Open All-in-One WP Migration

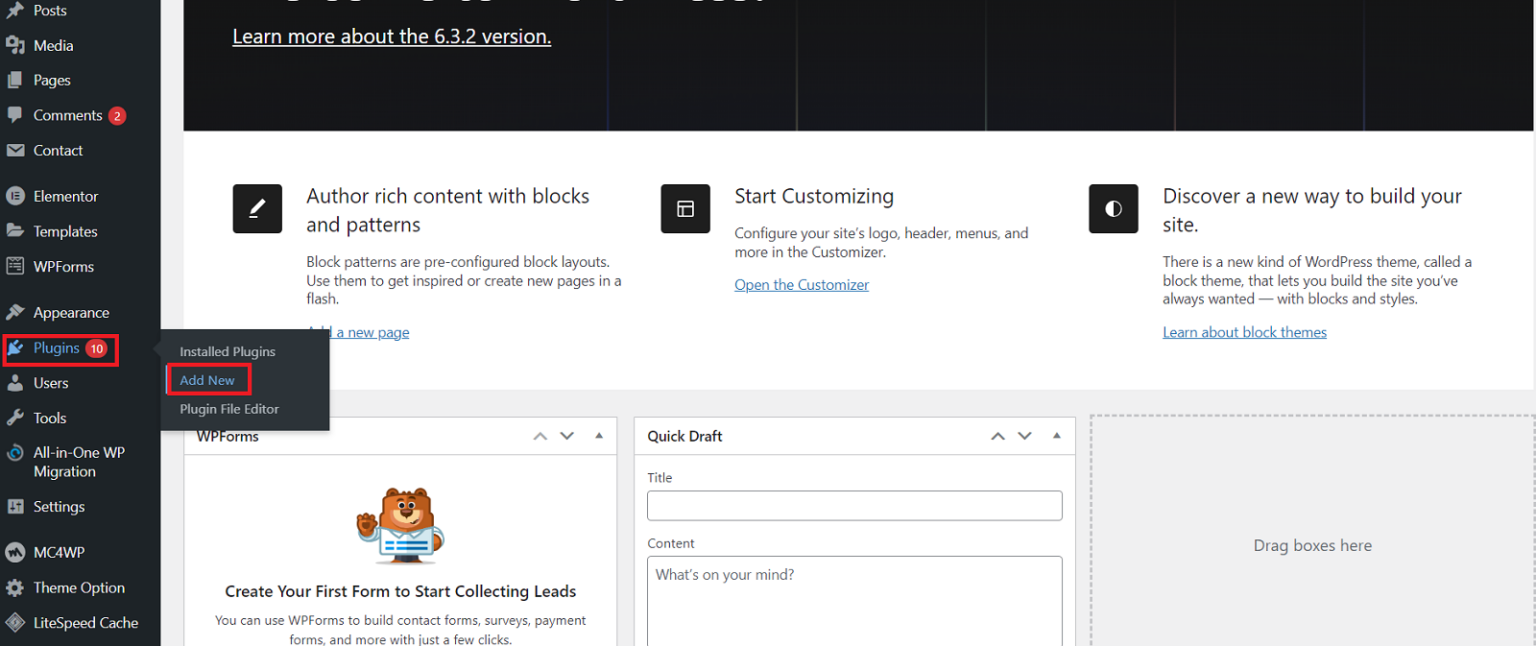click(12, 452)
